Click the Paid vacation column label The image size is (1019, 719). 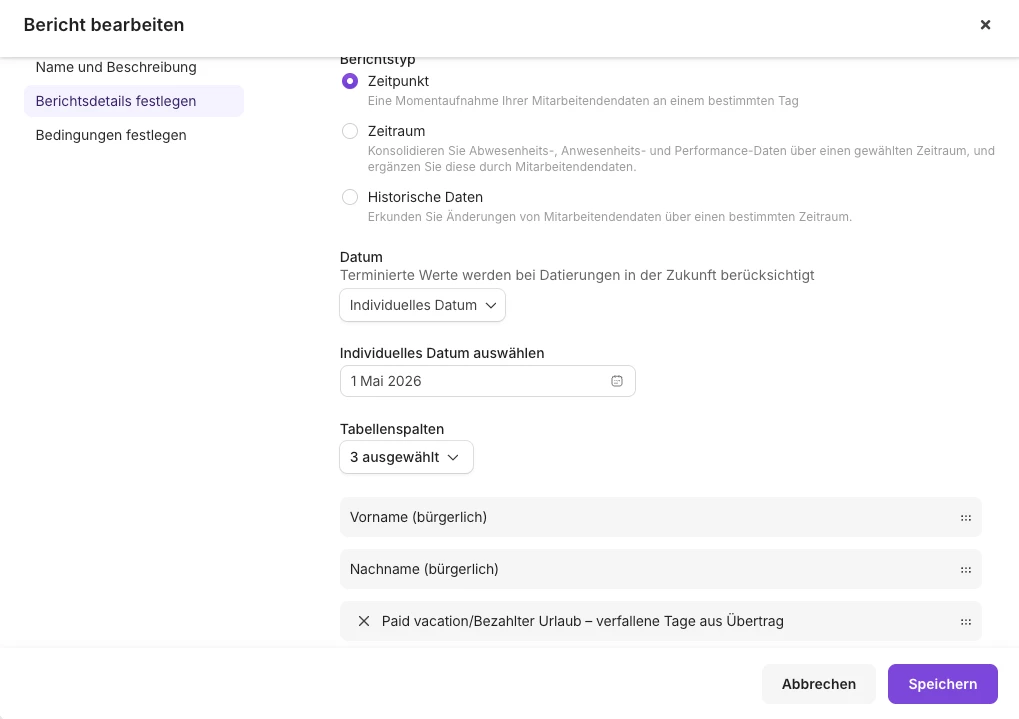pyautogui.click(x=582, y=621)
